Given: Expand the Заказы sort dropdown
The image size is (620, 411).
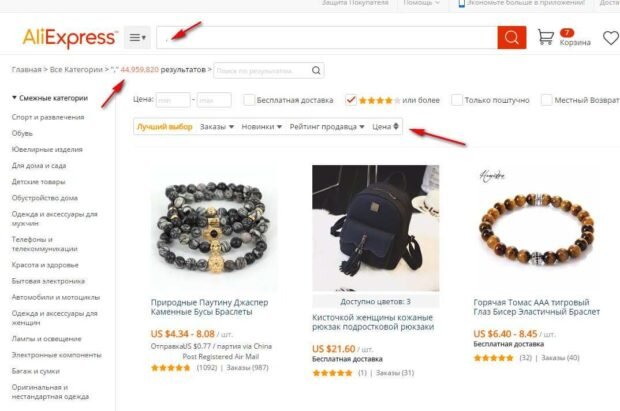Looking at the screenshot, I should (x=217, y=127).
